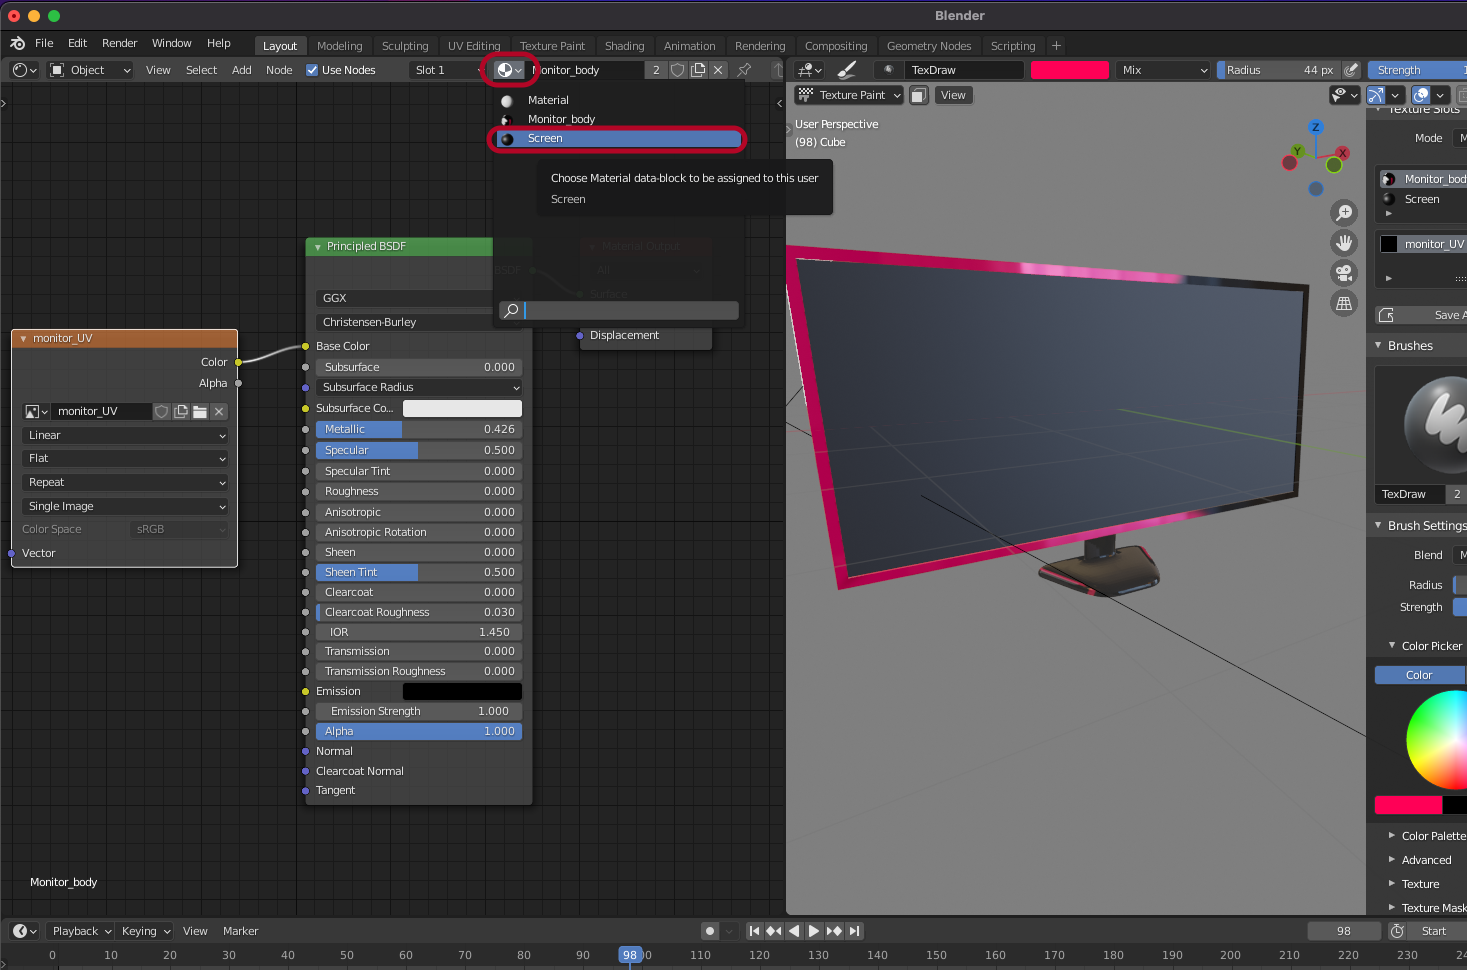Toggle viewport gizmos display button
This screenshot has width=1467, height=970.
click(x=1377, y=95)
